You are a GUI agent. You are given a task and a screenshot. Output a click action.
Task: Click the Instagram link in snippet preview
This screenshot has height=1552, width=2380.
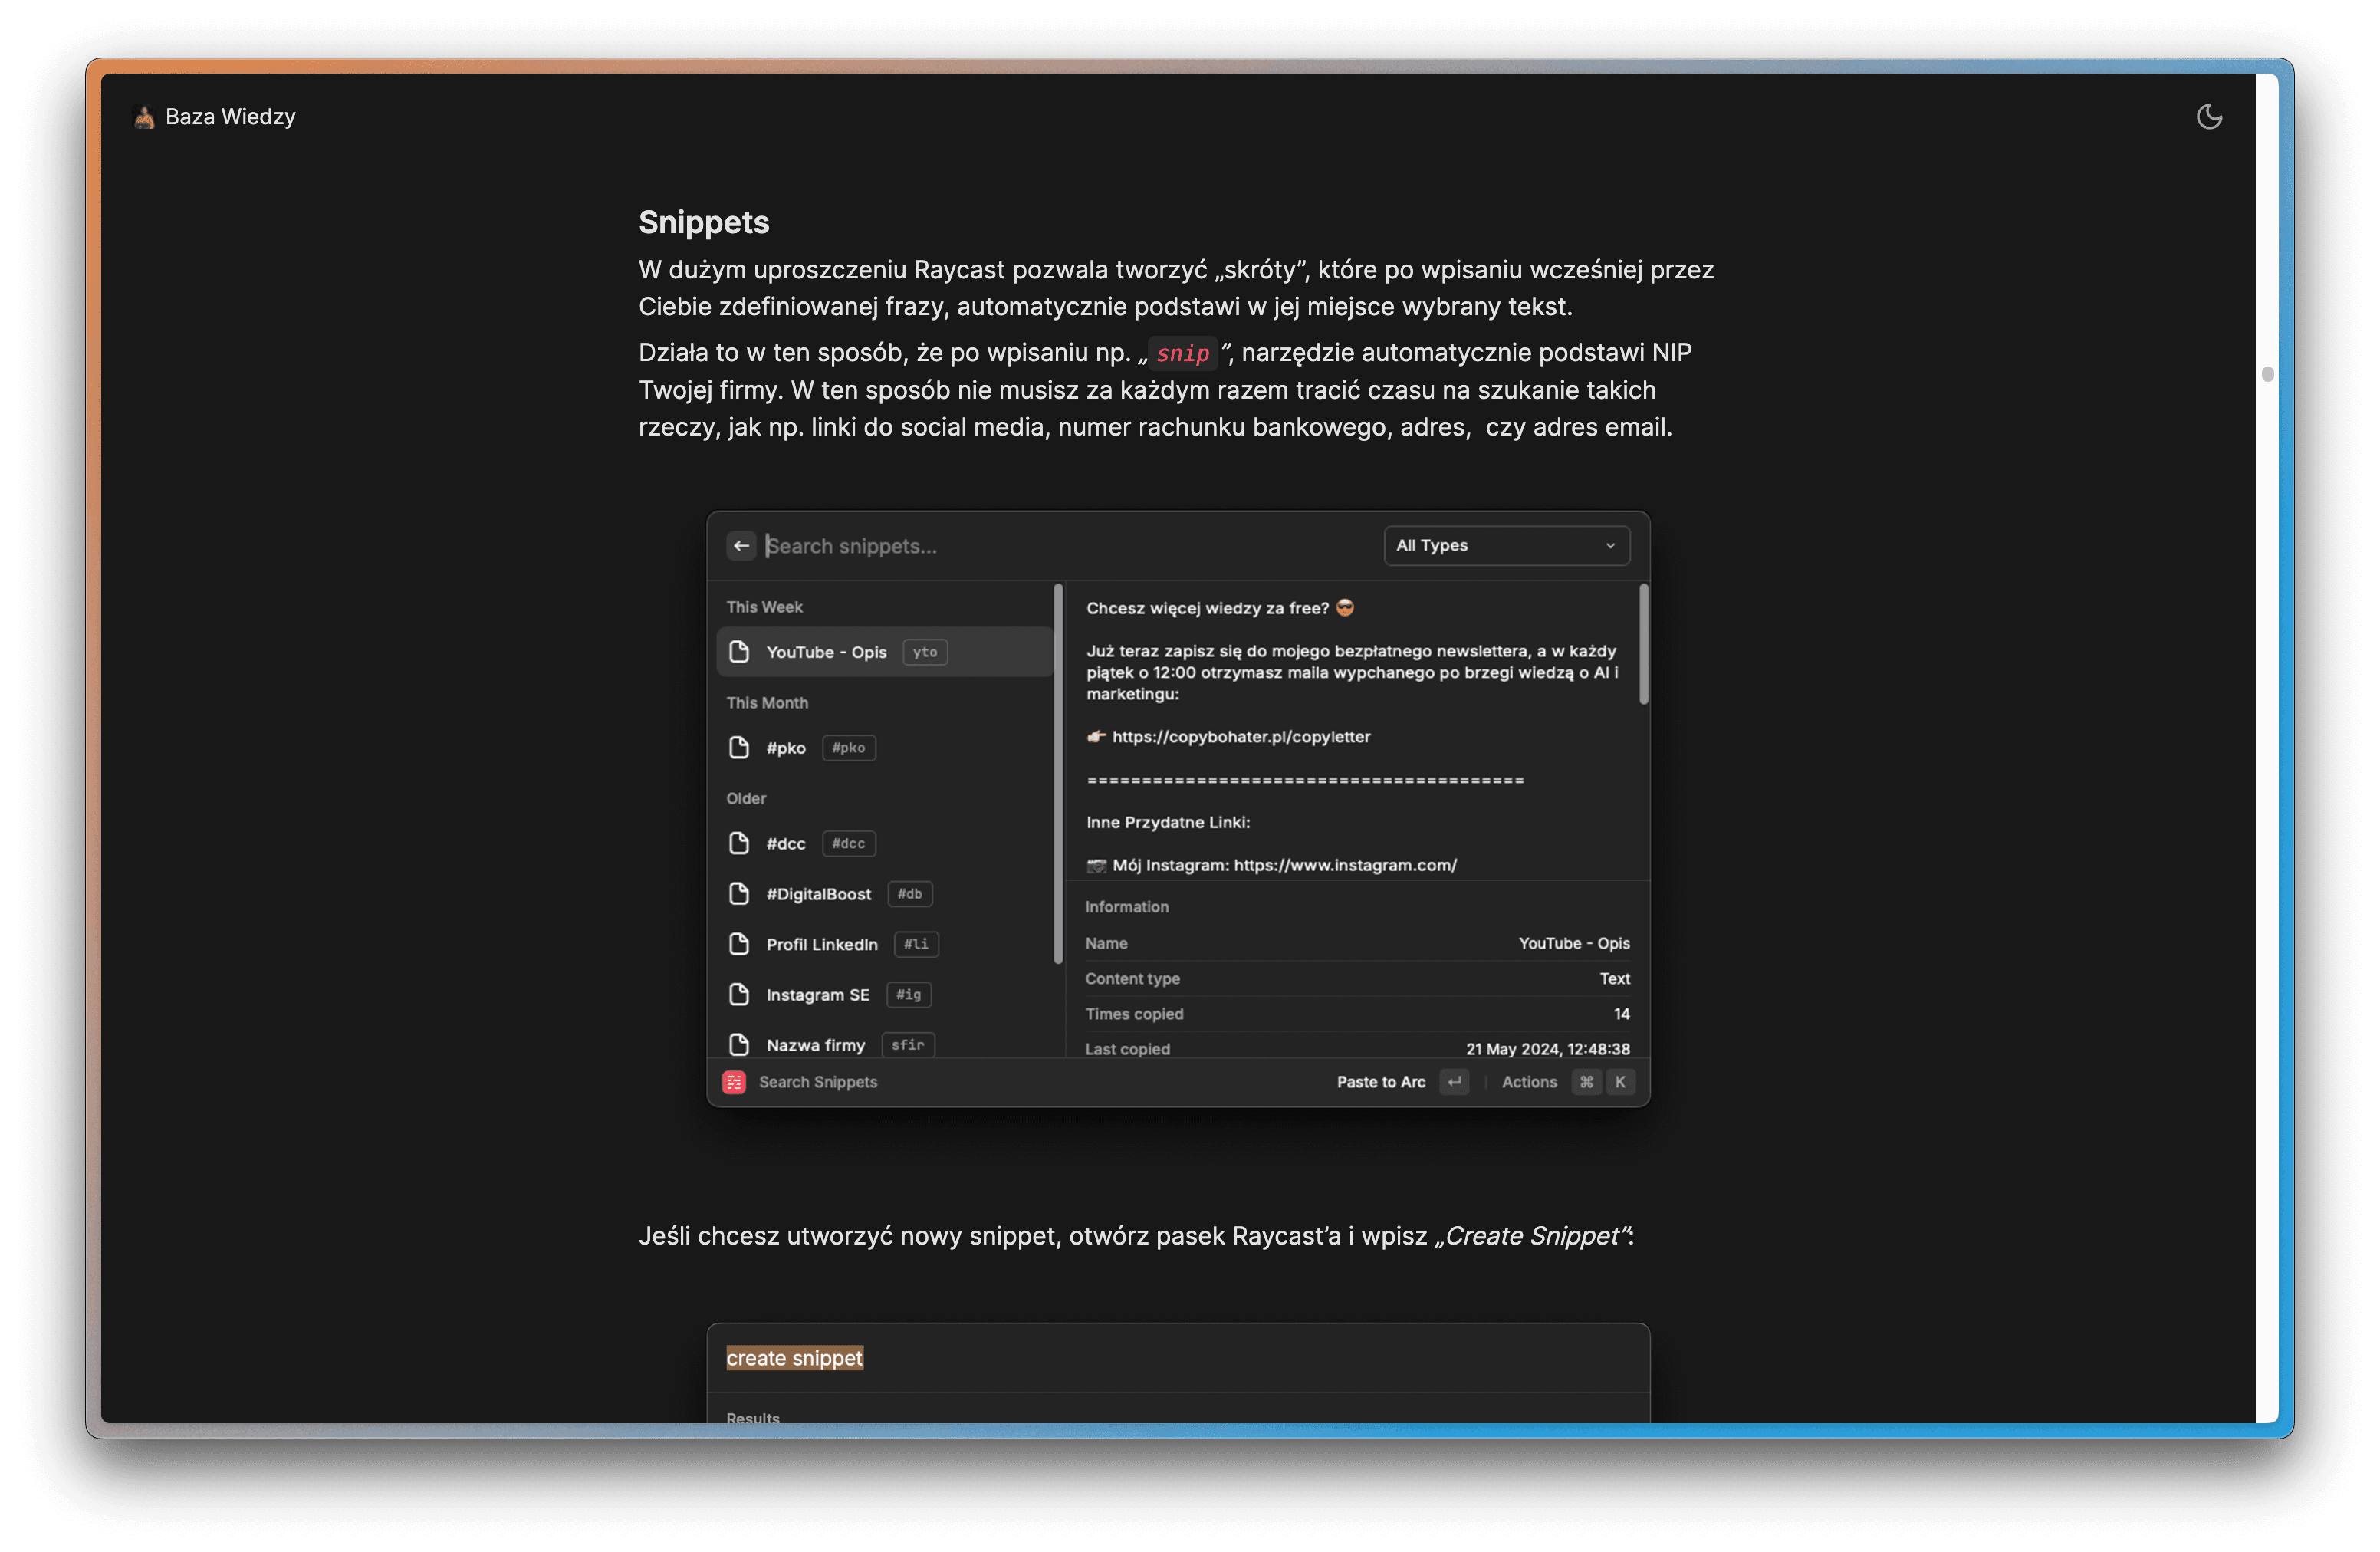[x=1345, y=865]
